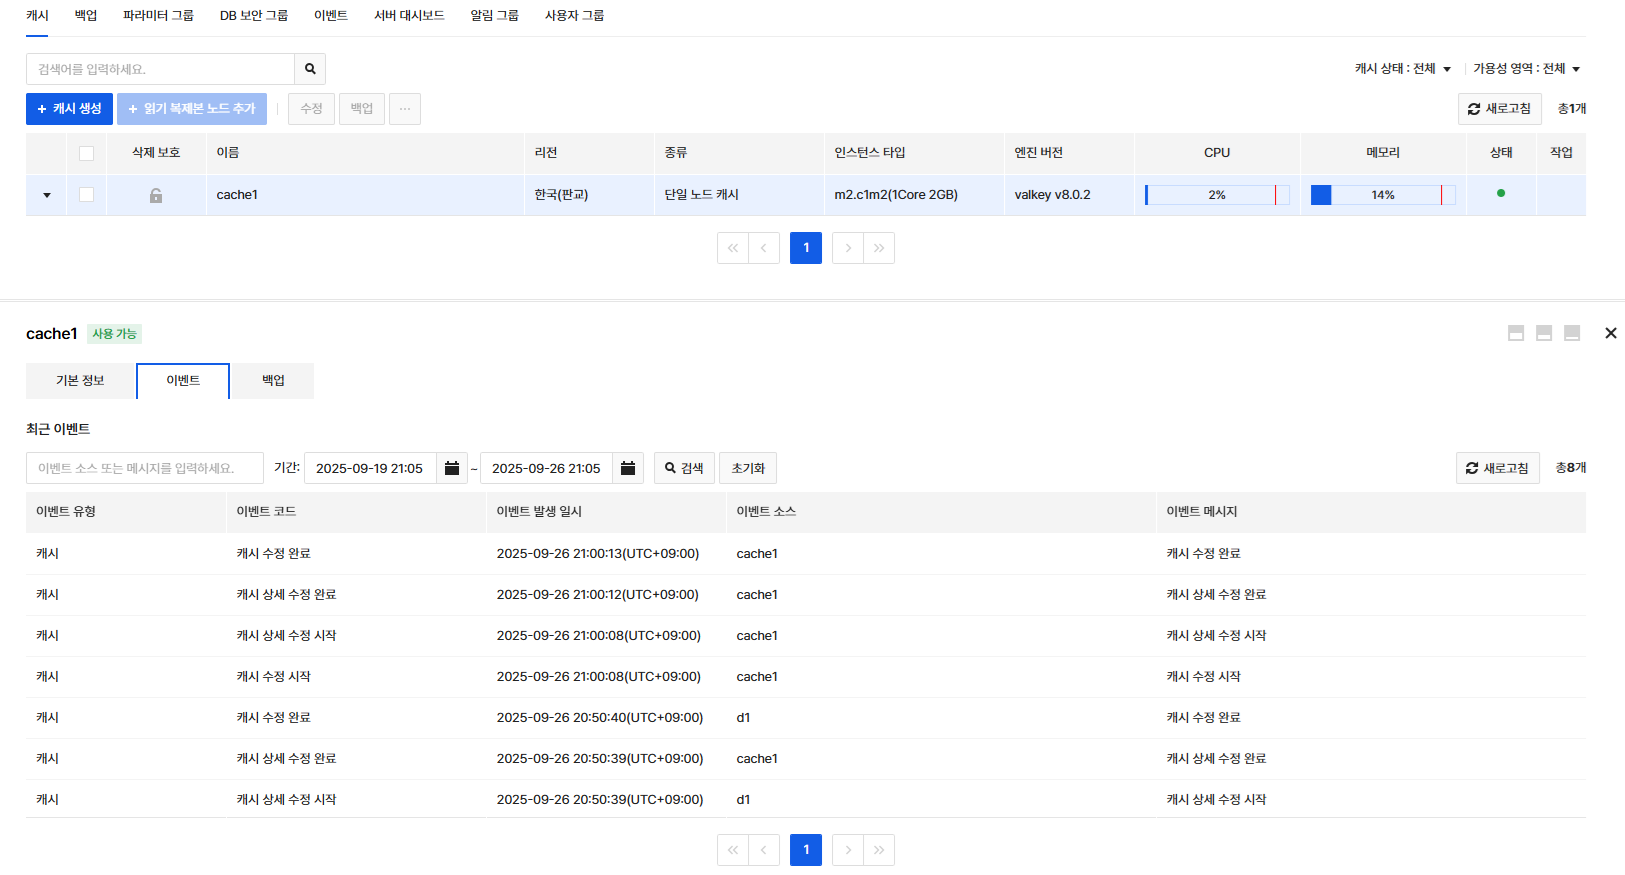Click the green status indicator for cache1
This screenshot has width=1625, height=875.
point(1500,194)
